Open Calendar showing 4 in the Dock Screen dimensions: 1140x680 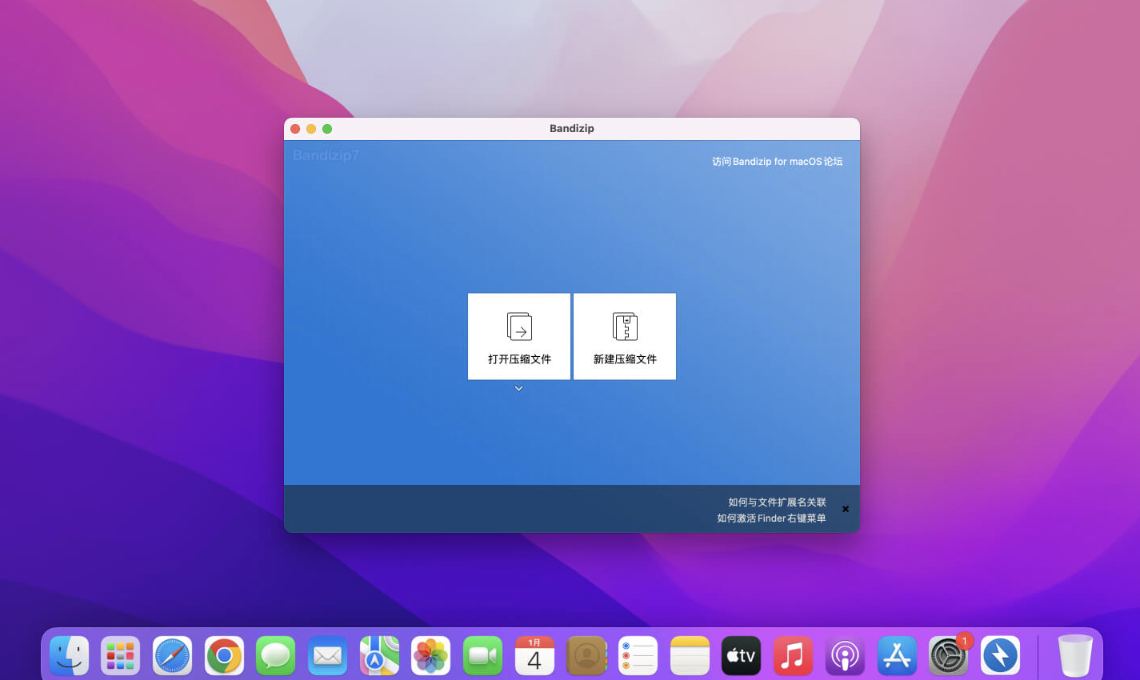(x=534, y=655)
